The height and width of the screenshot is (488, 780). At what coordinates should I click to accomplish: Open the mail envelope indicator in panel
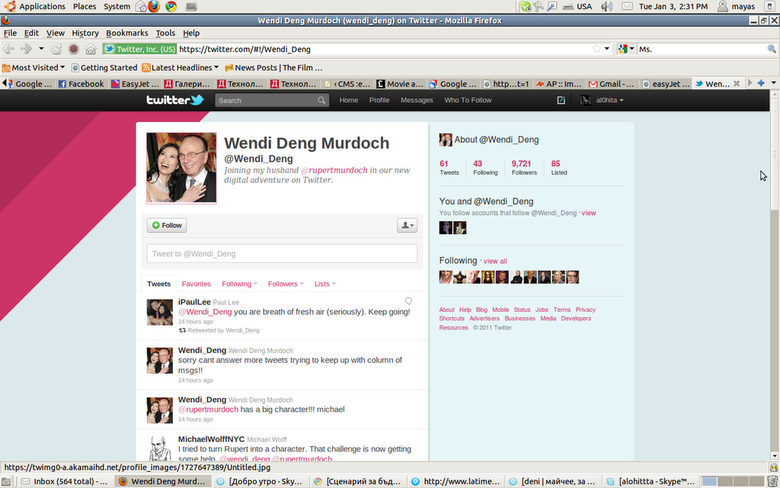pos(627,6)
